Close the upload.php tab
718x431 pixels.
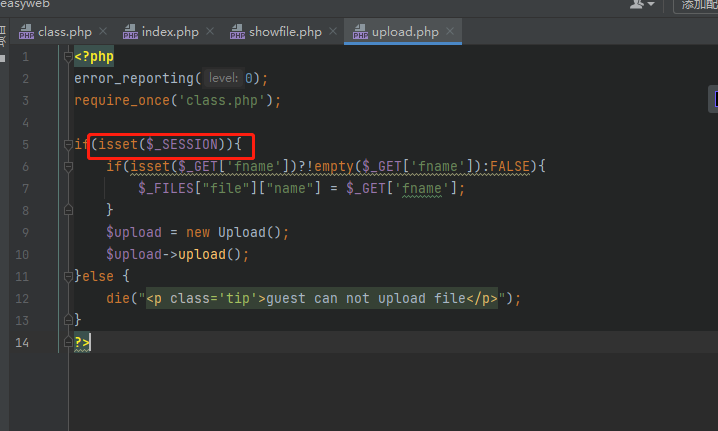point(450,31)
